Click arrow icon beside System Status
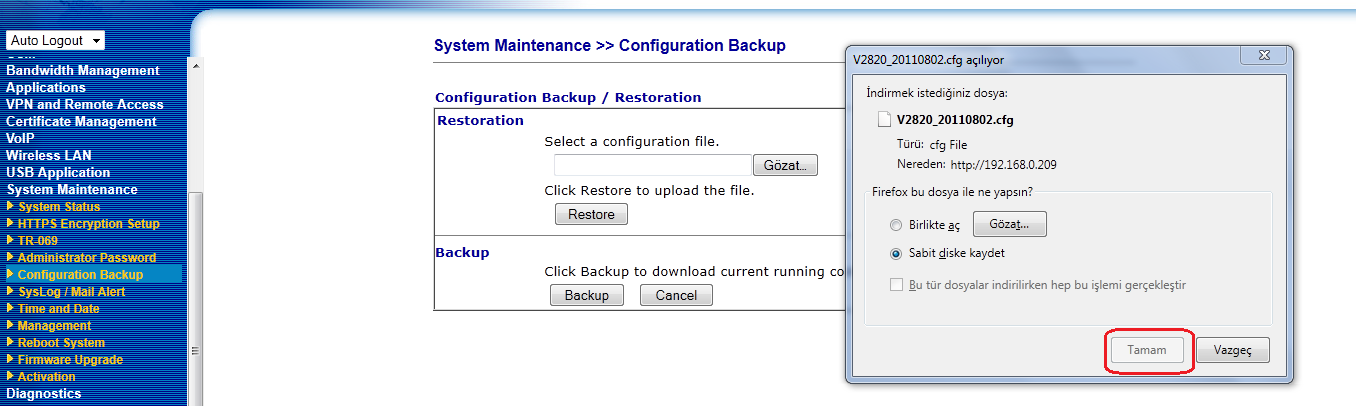 pyautogui.click(x=11, y=207)
